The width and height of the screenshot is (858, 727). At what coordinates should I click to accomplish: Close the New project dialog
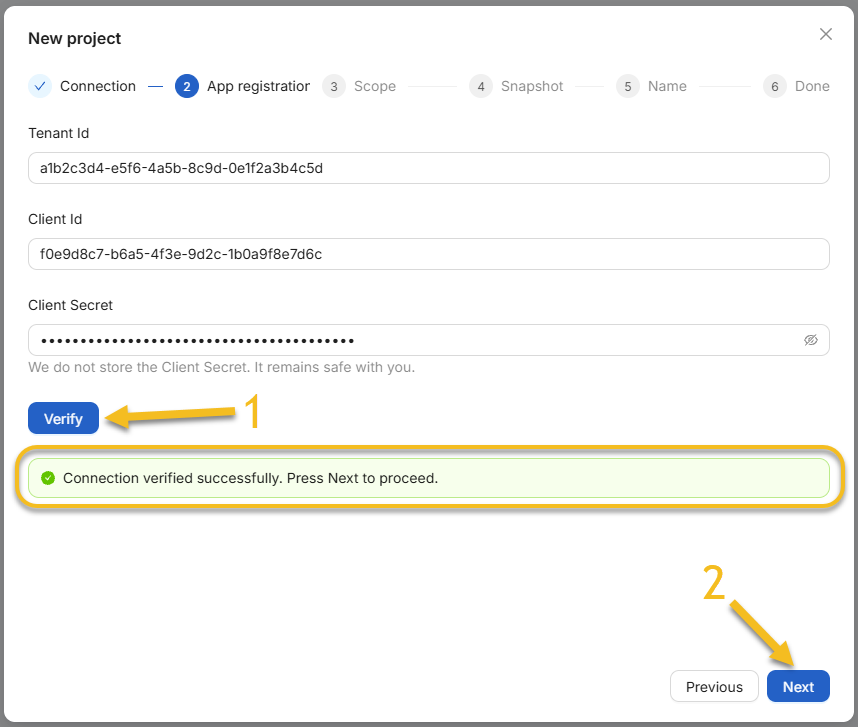pyautogui.click(x=826, y=34)
